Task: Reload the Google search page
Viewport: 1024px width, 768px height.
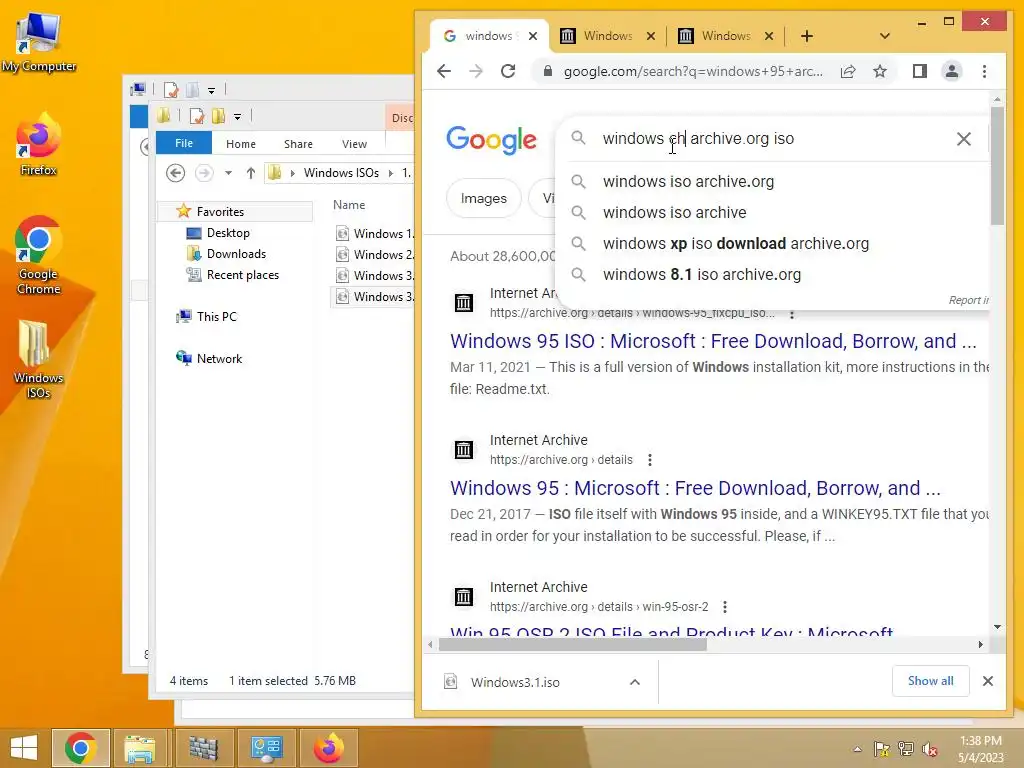Action: click(x=508, y=71)
